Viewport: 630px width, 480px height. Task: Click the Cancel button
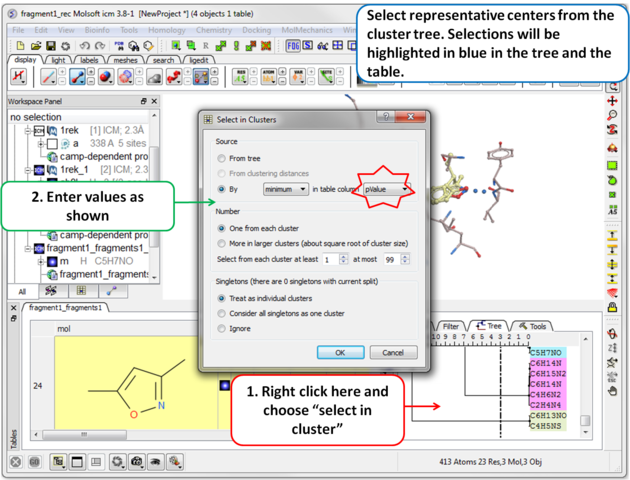[x=393, y=352]
